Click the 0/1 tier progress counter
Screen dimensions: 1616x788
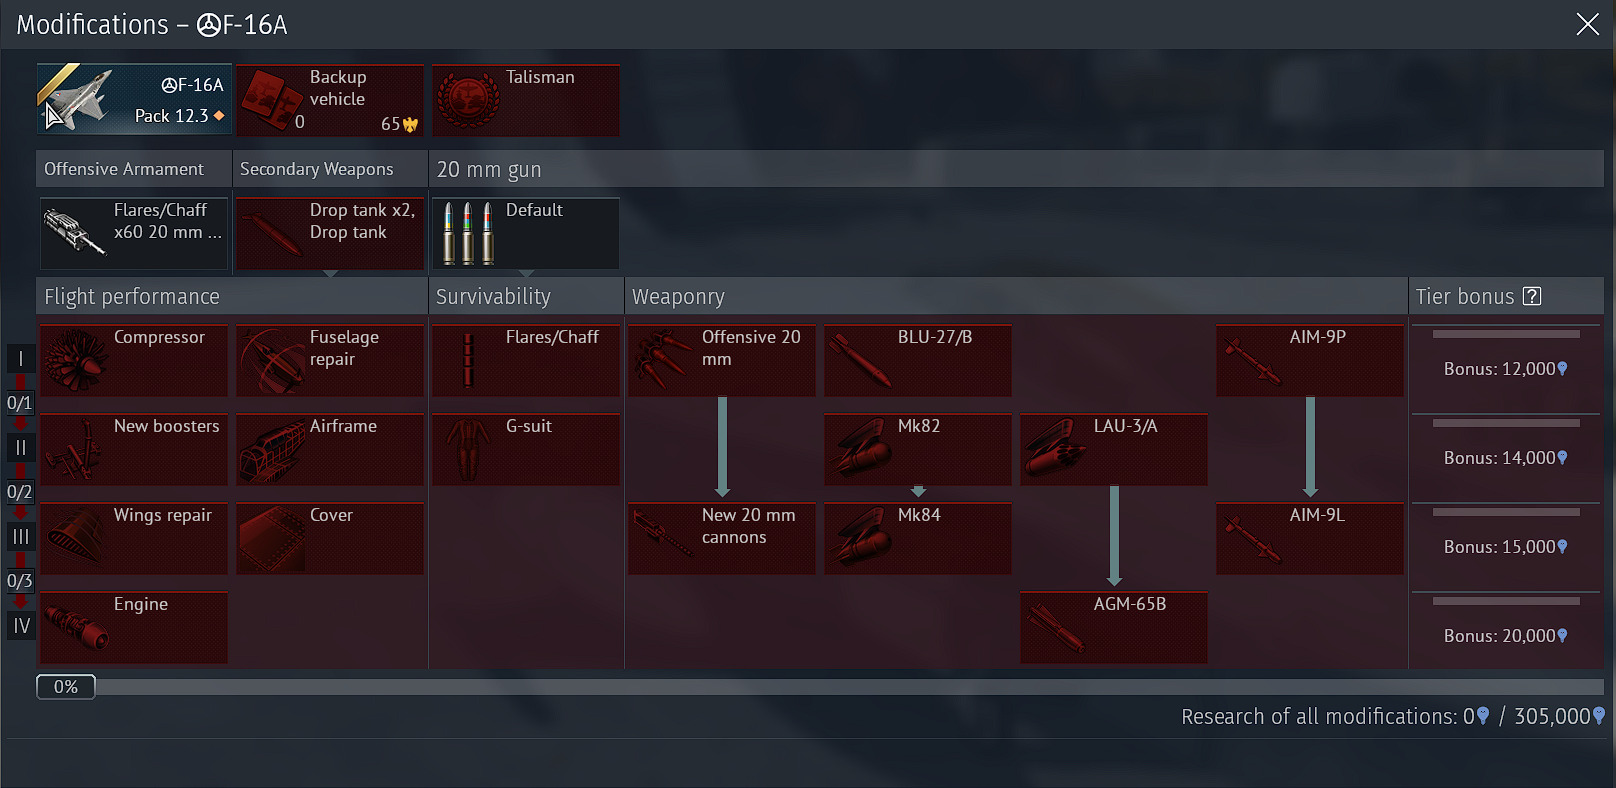pyautogui.click(x=20, y=403)
